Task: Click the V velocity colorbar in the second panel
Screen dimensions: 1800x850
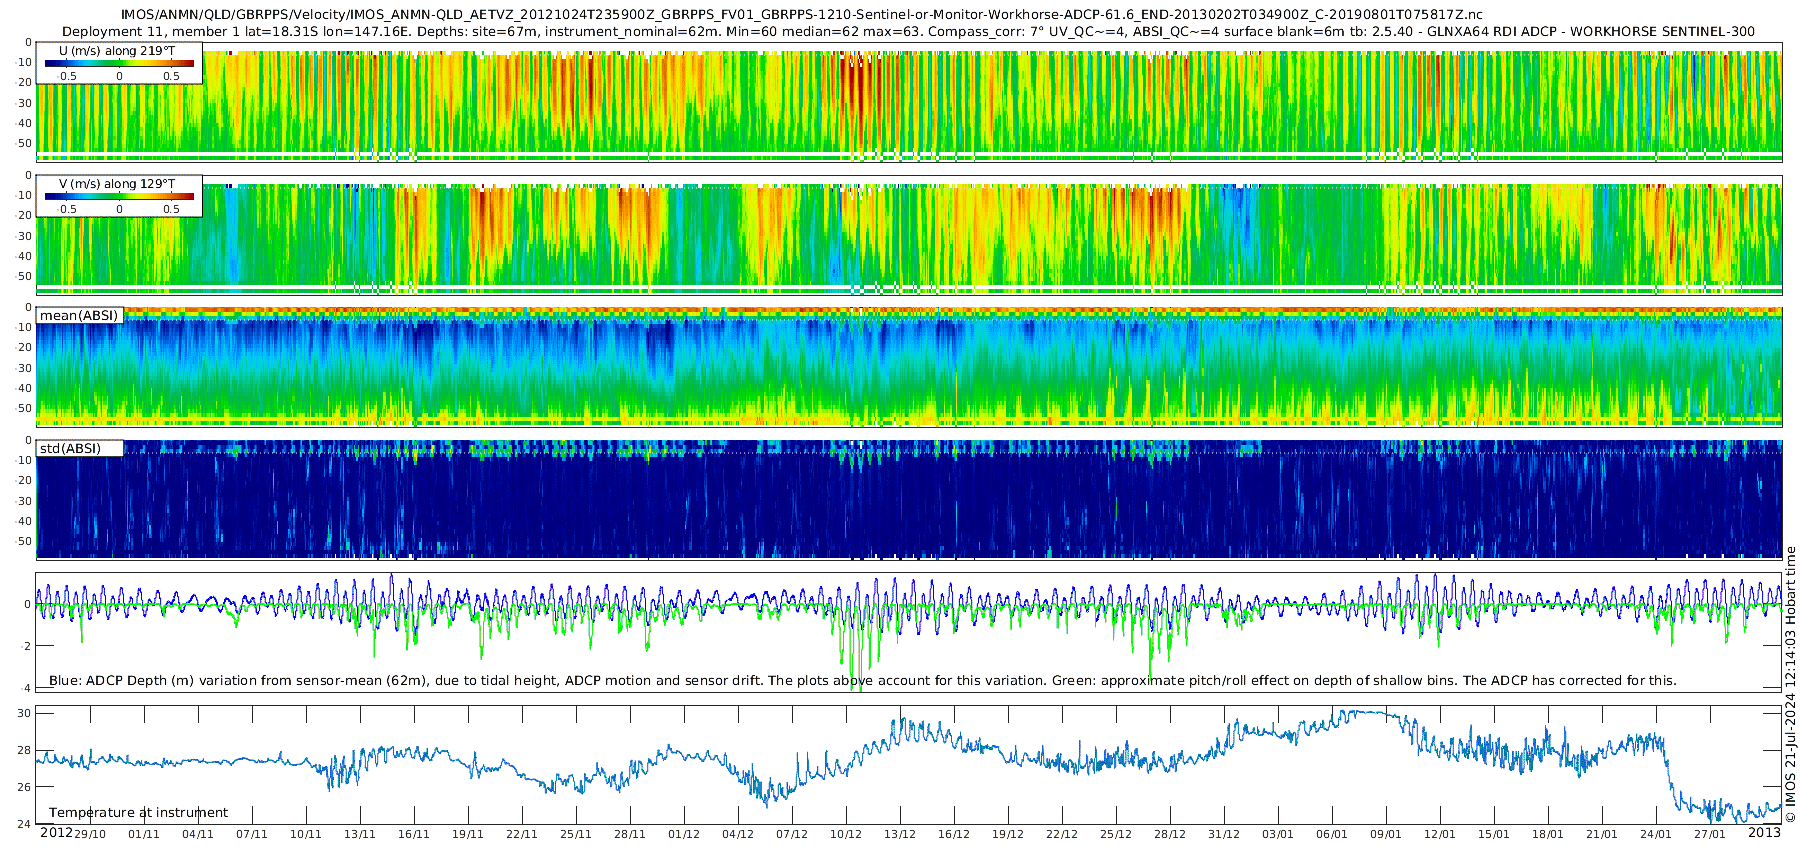Action: 119,196
